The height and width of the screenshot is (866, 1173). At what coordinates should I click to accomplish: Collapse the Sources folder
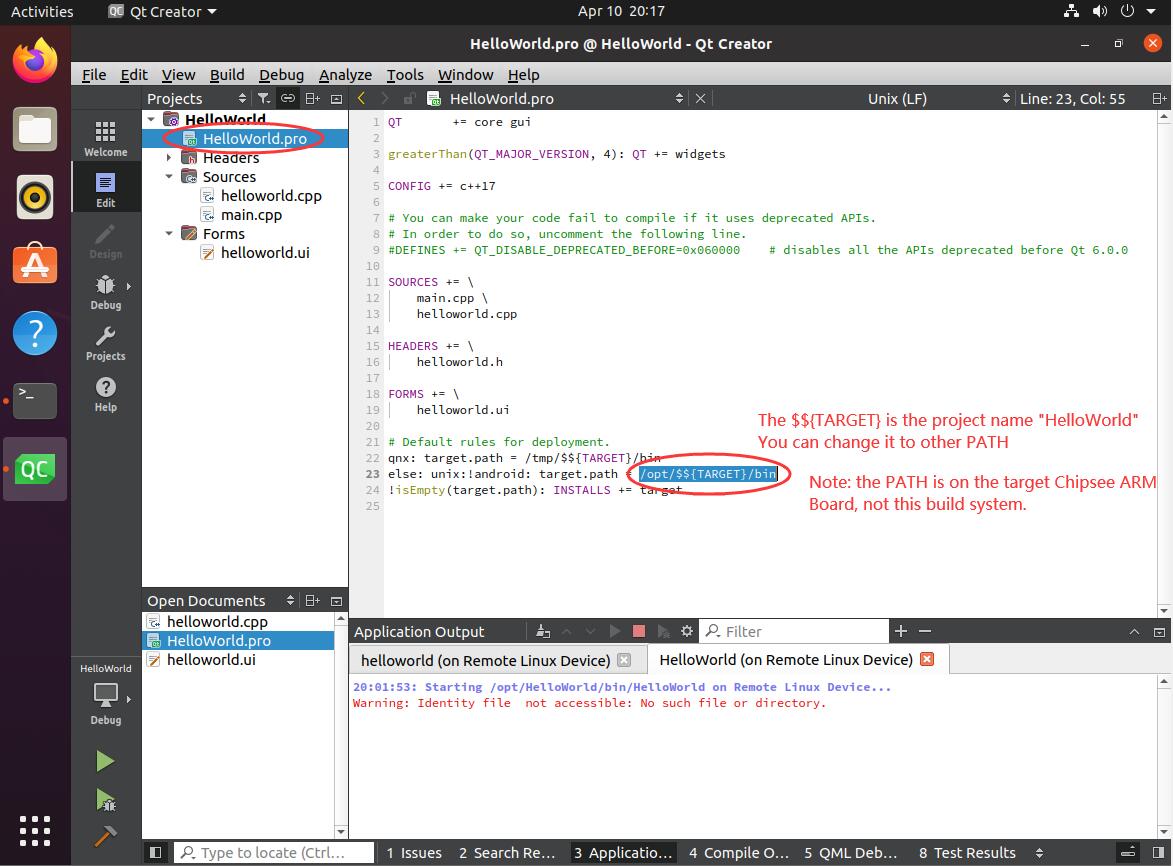tap(169, 176)
